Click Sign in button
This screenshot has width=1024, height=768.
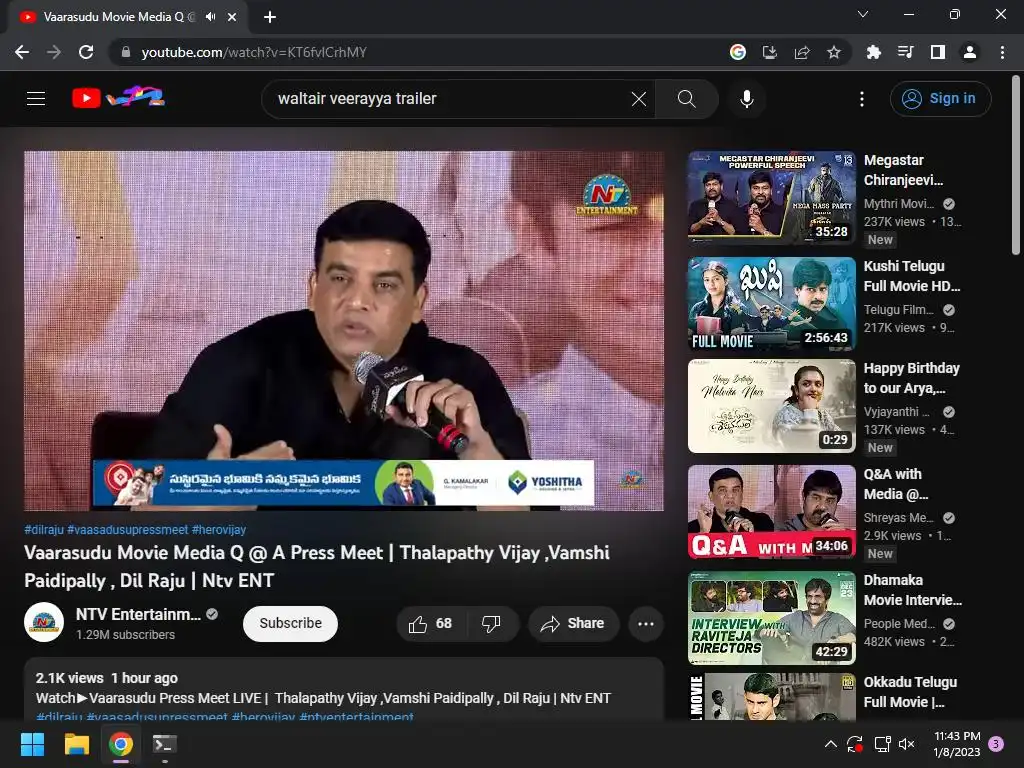(x=940, y=99)
